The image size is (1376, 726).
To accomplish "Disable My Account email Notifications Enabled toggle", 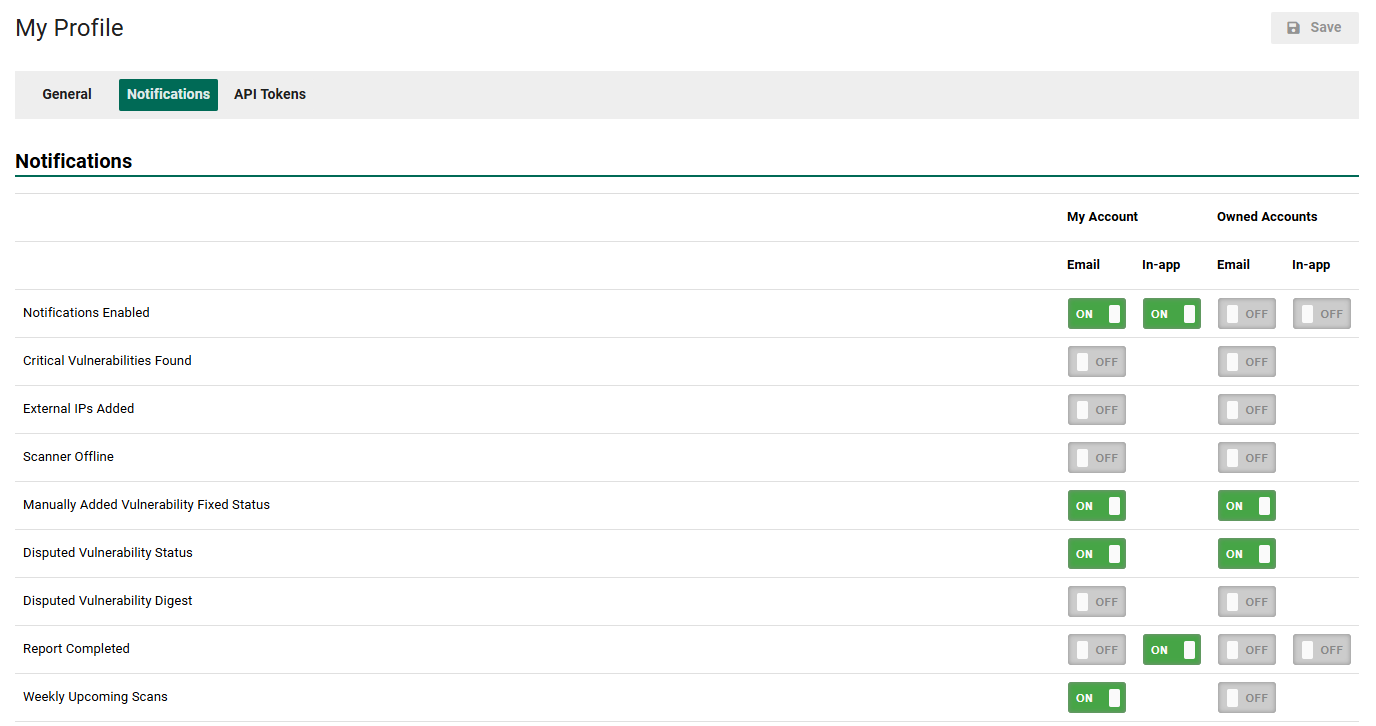I will click(1096, 314).
